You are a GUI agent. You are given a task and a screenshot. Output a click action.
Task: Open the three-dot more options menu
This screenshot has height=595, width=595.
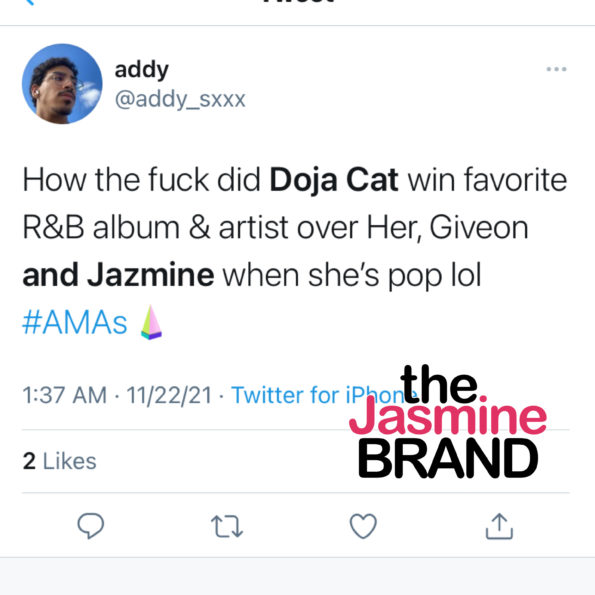click(x=556, y=69)
